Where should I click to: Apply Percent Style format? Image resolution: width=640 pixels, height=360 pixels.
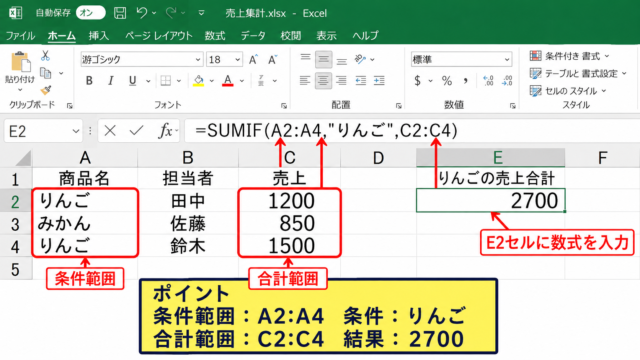click(x=447, y=81)
